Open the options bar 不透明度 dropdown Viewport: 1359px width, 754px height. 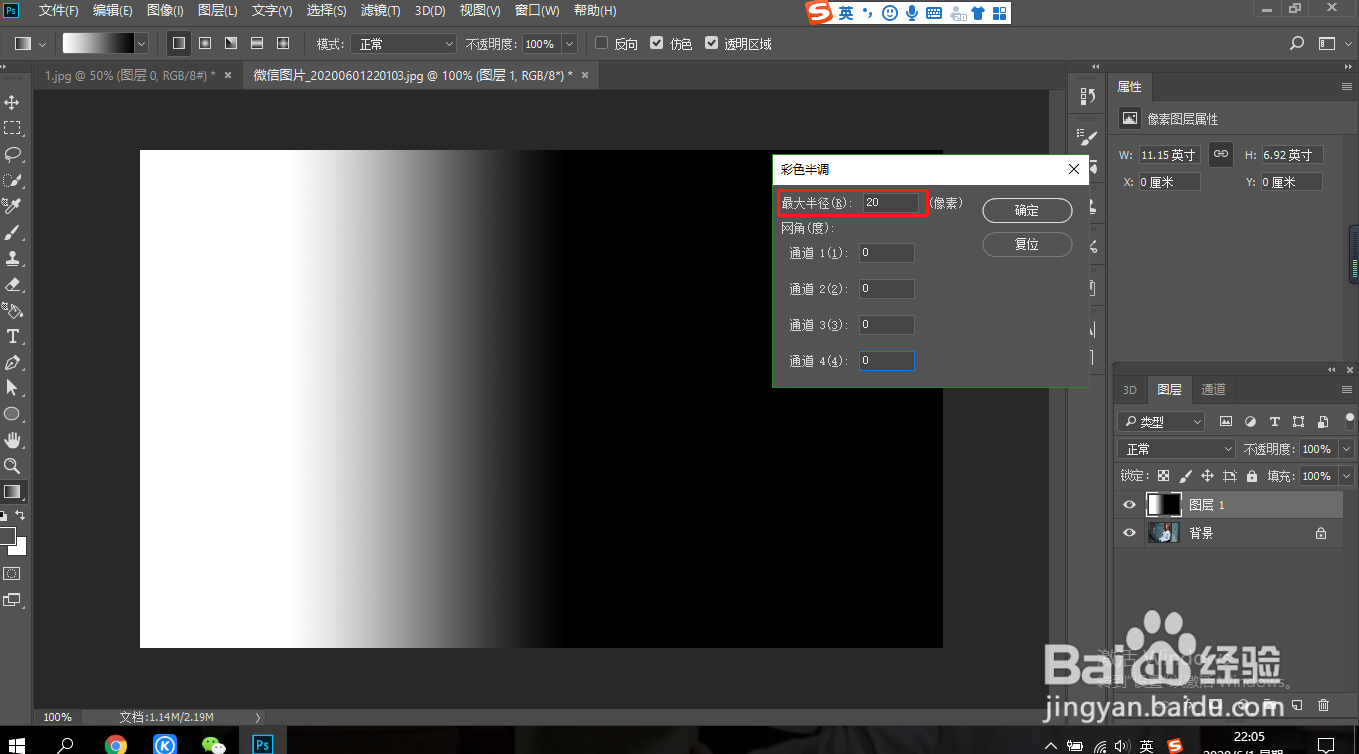click(x=569, y=44)
